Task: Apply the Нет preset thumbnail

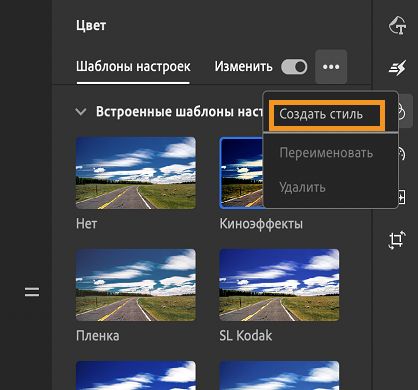Action: point(136,173)
